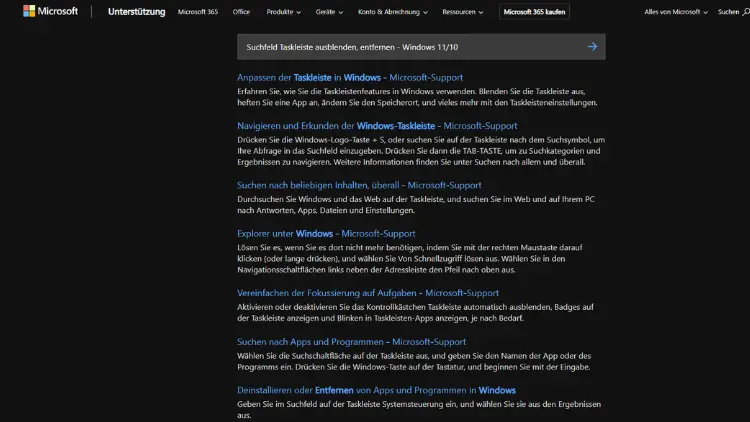Image resolution: width=750 pixels, height=422 pixels.
Task: Open Deinstallieren oder Entfernen von Apps result
Action: tap(376, 390)
